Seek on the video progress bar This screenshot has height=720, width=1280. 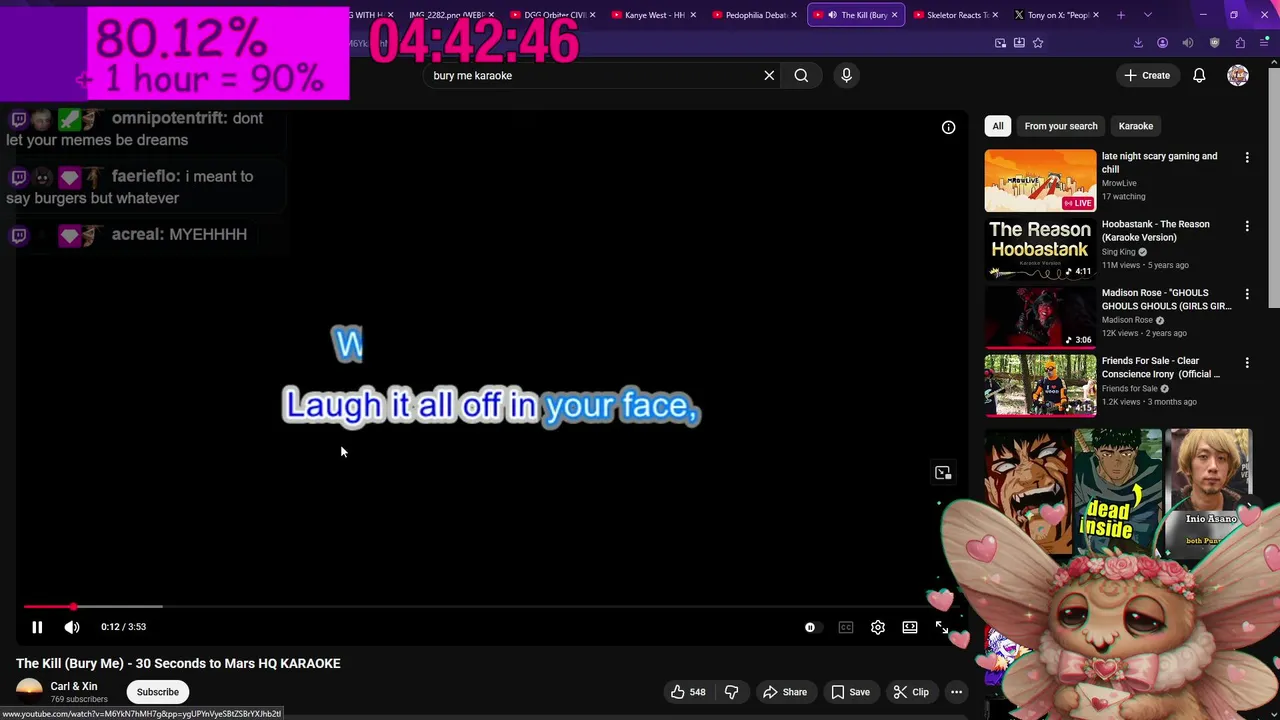point(490,606)
